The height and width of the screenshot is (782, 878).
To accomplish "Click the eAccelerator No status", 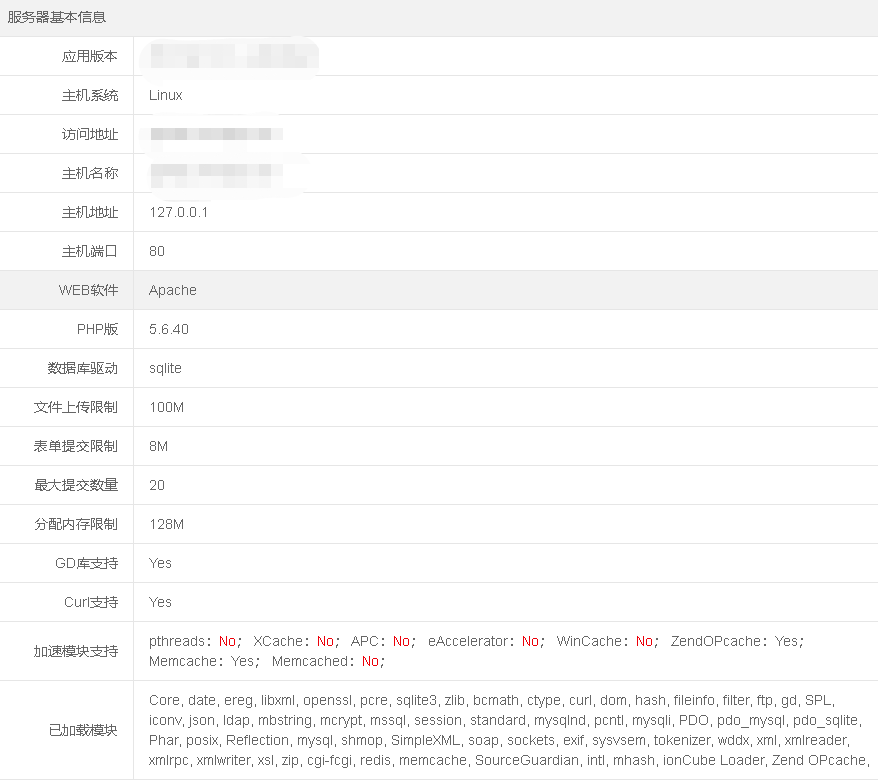I will click(530, 641).
